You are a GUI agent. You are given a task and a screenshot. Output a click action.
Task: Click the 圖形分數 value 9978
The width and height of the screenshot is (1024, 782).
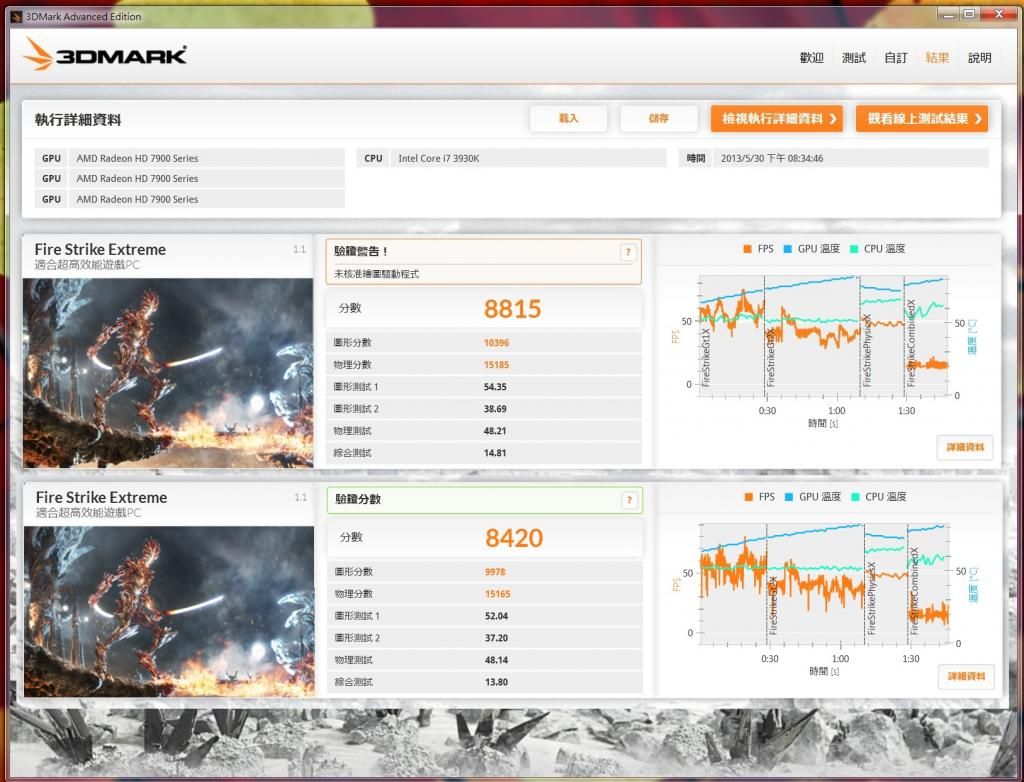pos(495,572)
